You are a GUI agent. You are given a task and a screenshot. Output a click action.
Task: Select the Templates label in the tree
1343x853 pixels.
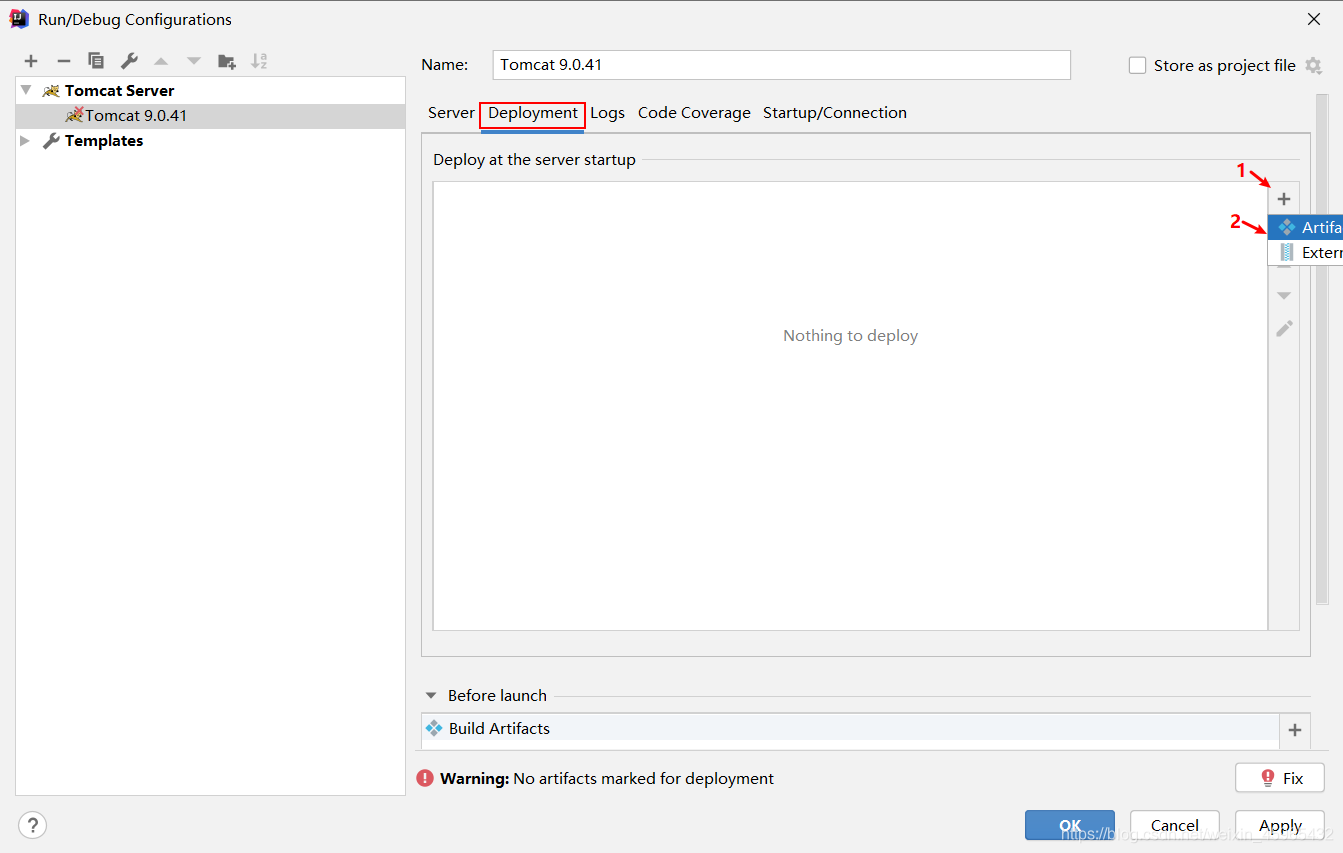tap(104, 141)
